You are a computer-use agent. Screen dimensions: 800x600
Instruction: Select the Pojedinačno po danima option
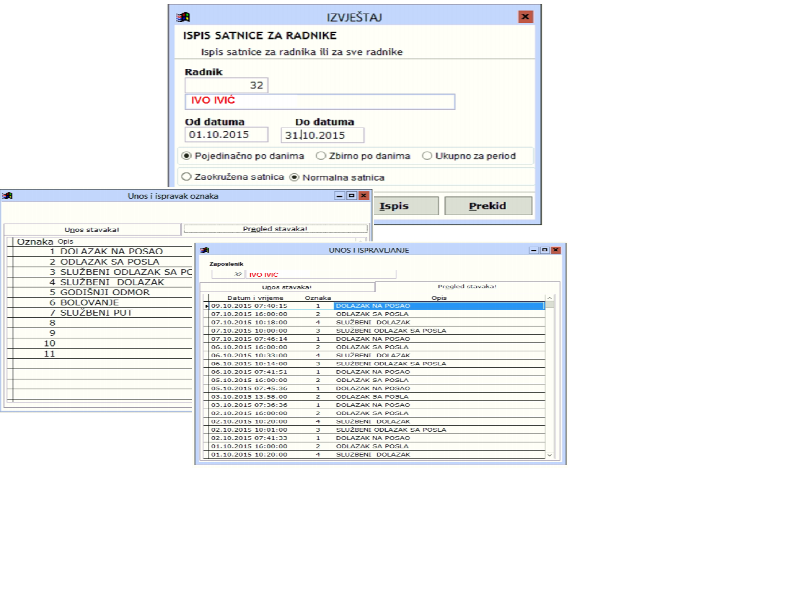coord(187,156)
